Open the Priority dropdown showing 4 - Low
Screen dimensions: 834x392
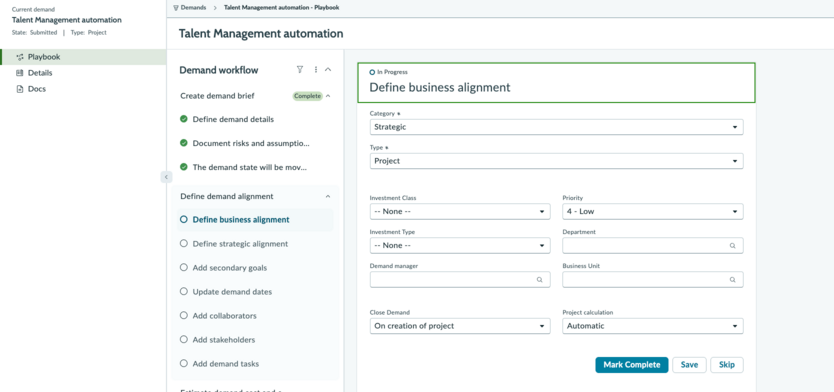pos(653,211)
